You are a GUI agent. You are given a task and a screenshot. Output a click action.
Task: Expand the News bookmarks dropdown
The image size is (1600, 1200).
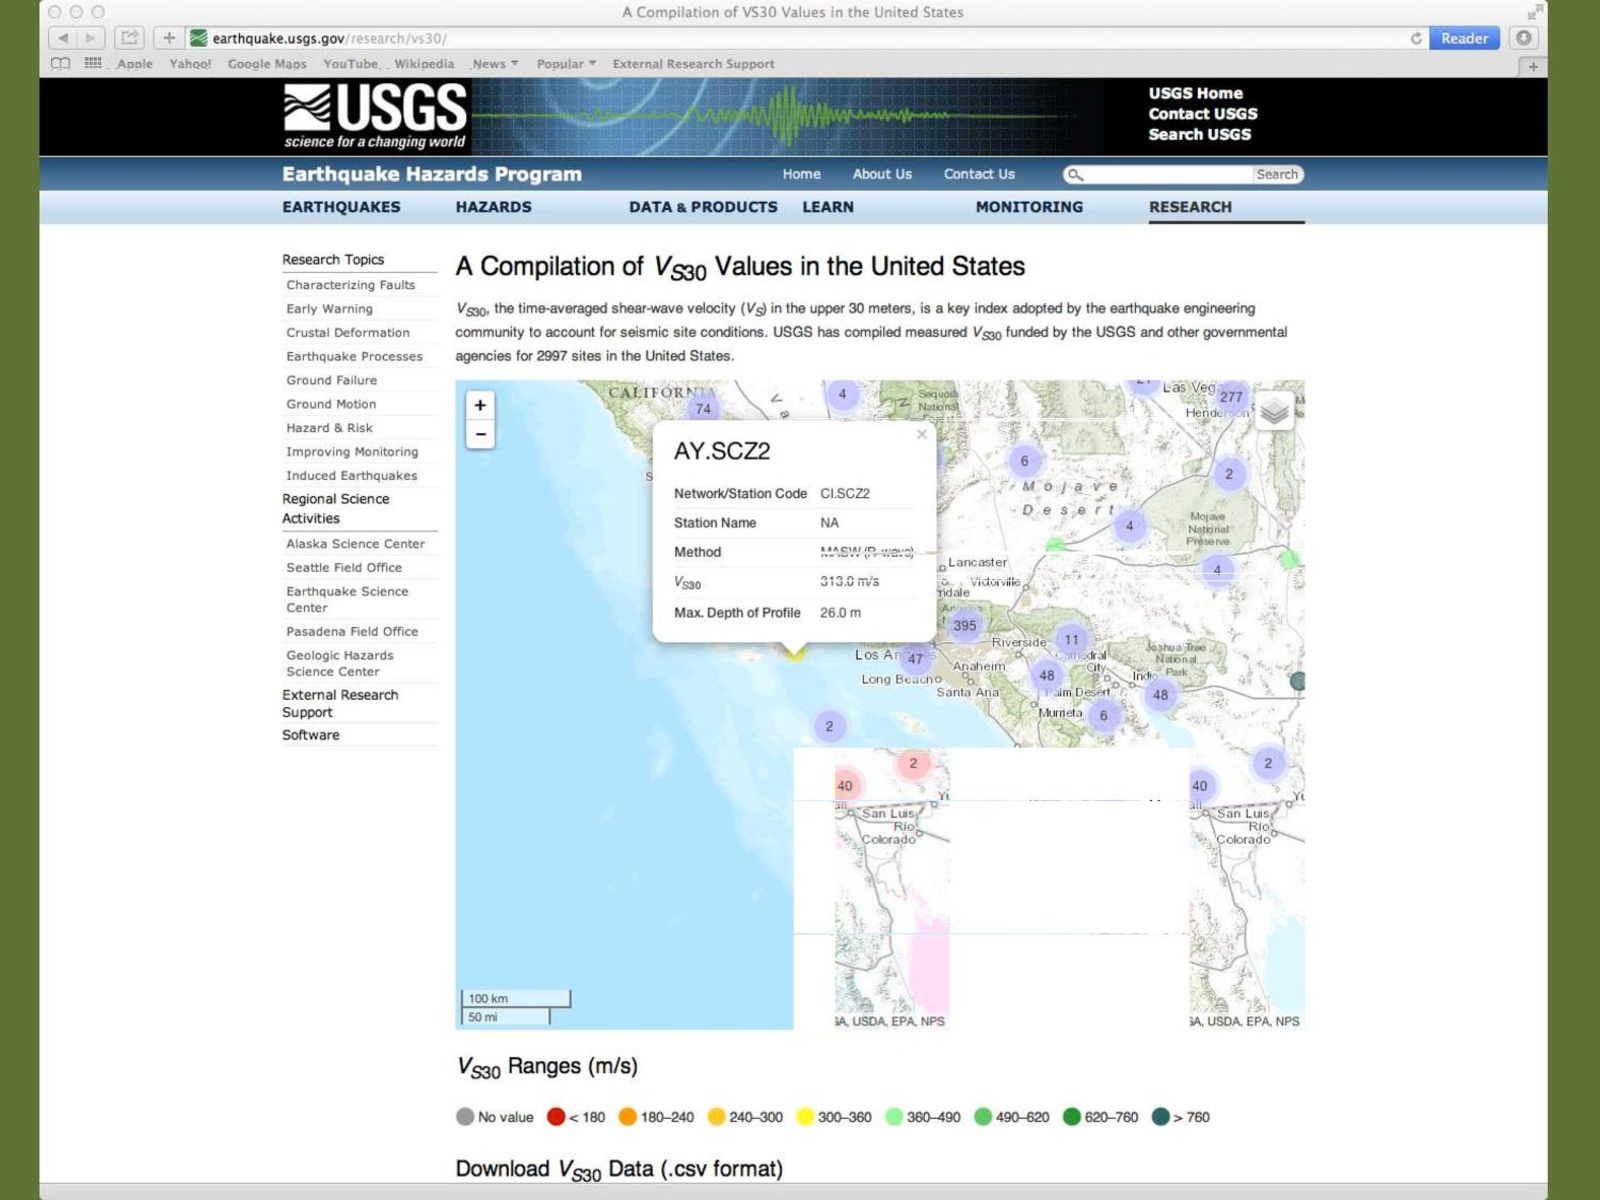coord(495,64)
